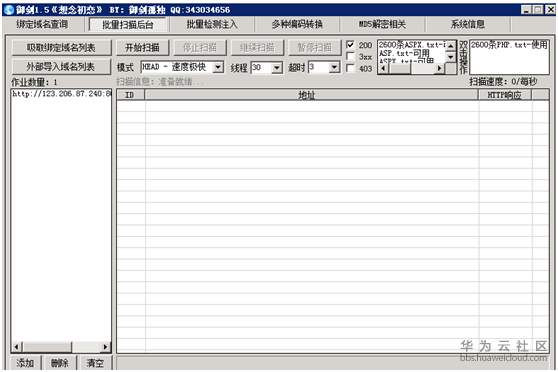Click dictionary list scroll down arrow
Image resolution: width=558 pixels, height=372 pixels.
point(451,57)
